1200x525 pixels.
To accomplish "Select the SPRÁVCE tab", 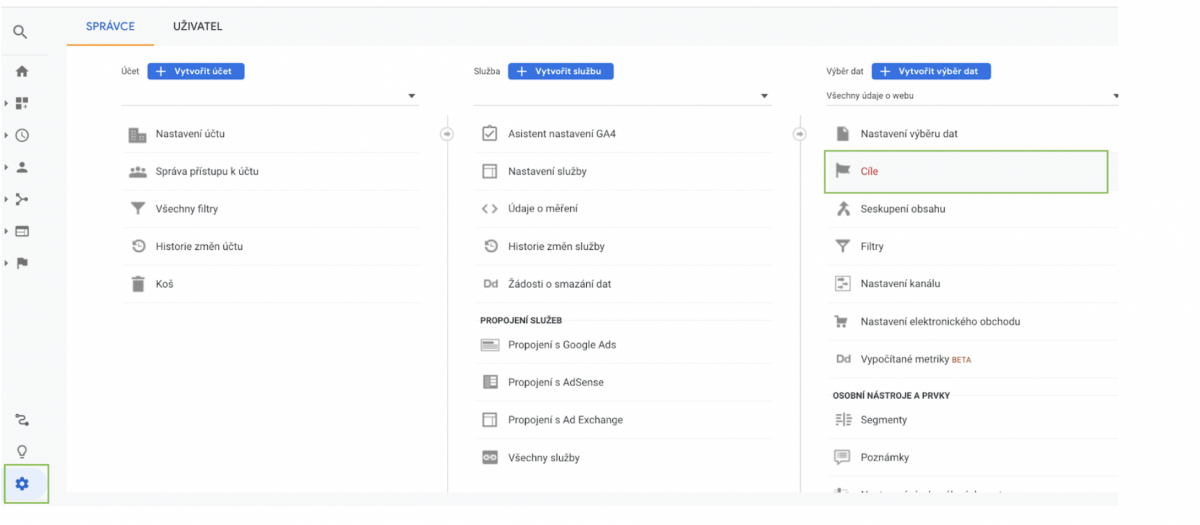I will coord(110,26).
